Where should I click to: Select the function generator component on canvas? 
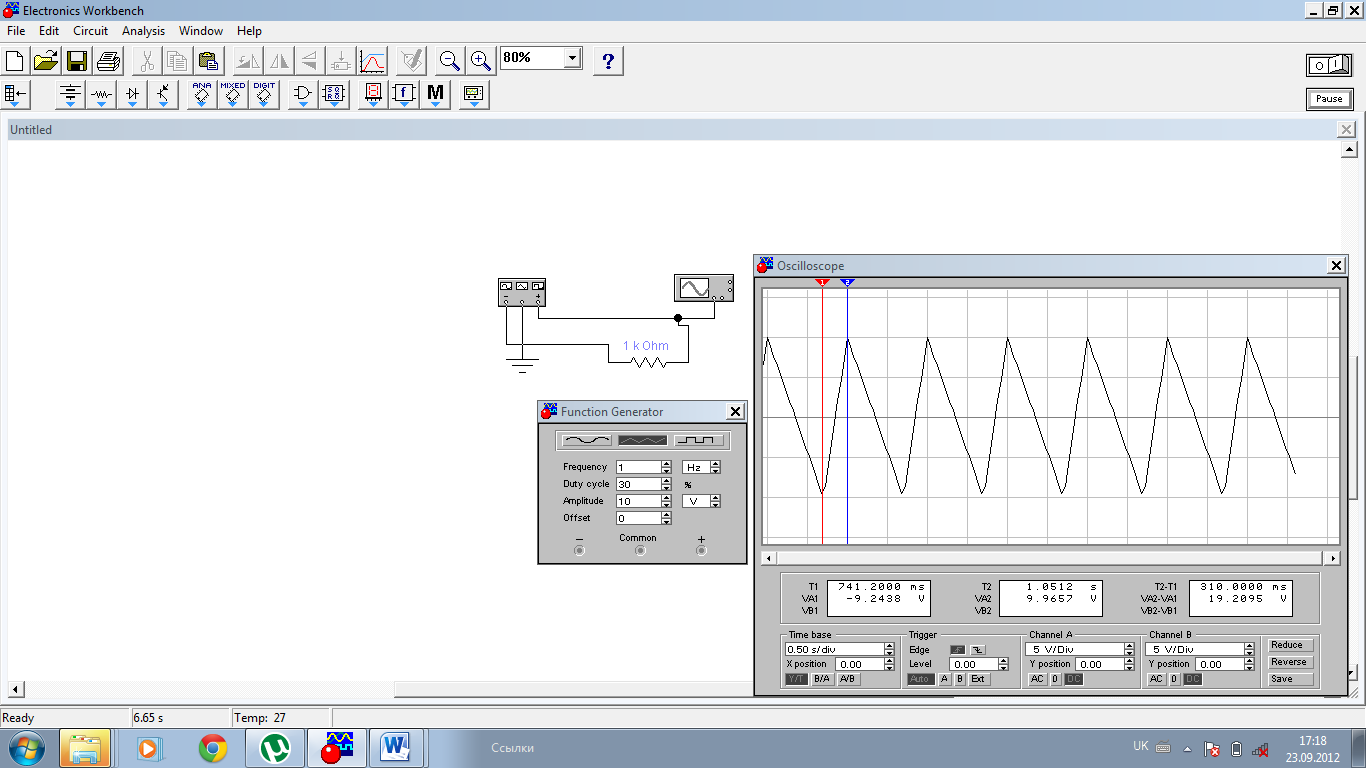click(x=522, y=293)
